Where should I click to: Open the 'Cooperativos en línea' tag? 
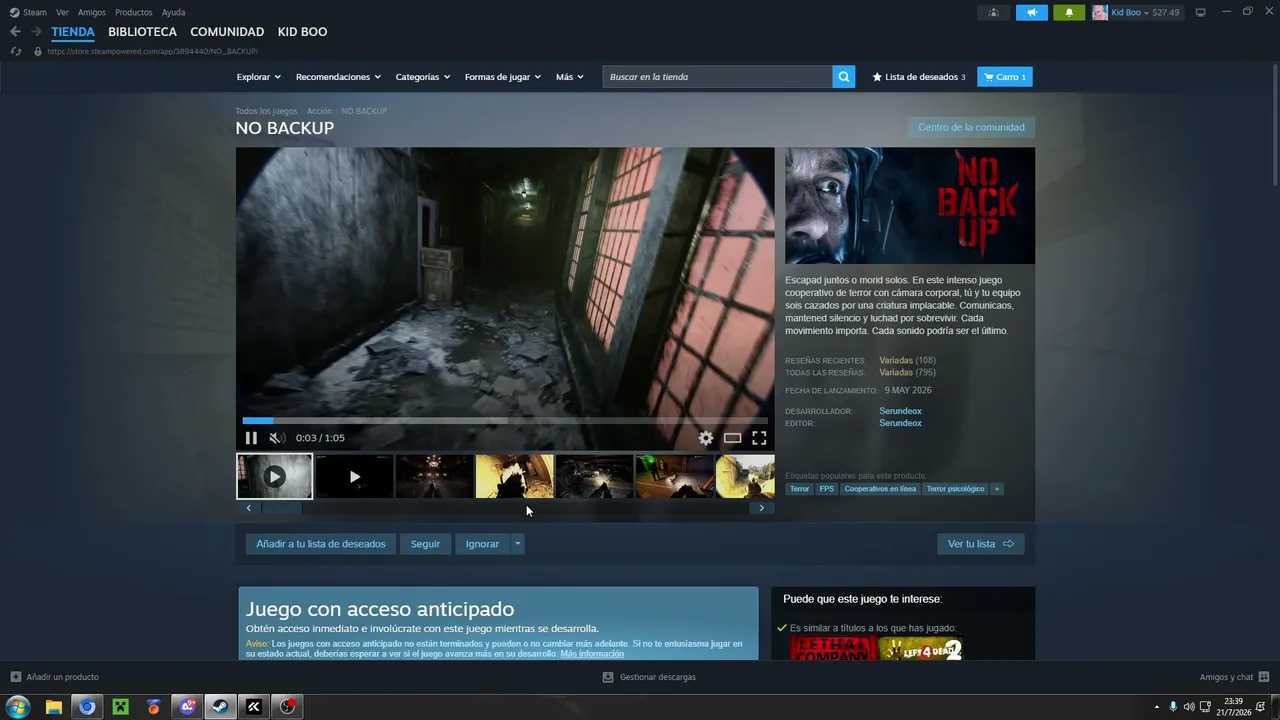point(880,489)
